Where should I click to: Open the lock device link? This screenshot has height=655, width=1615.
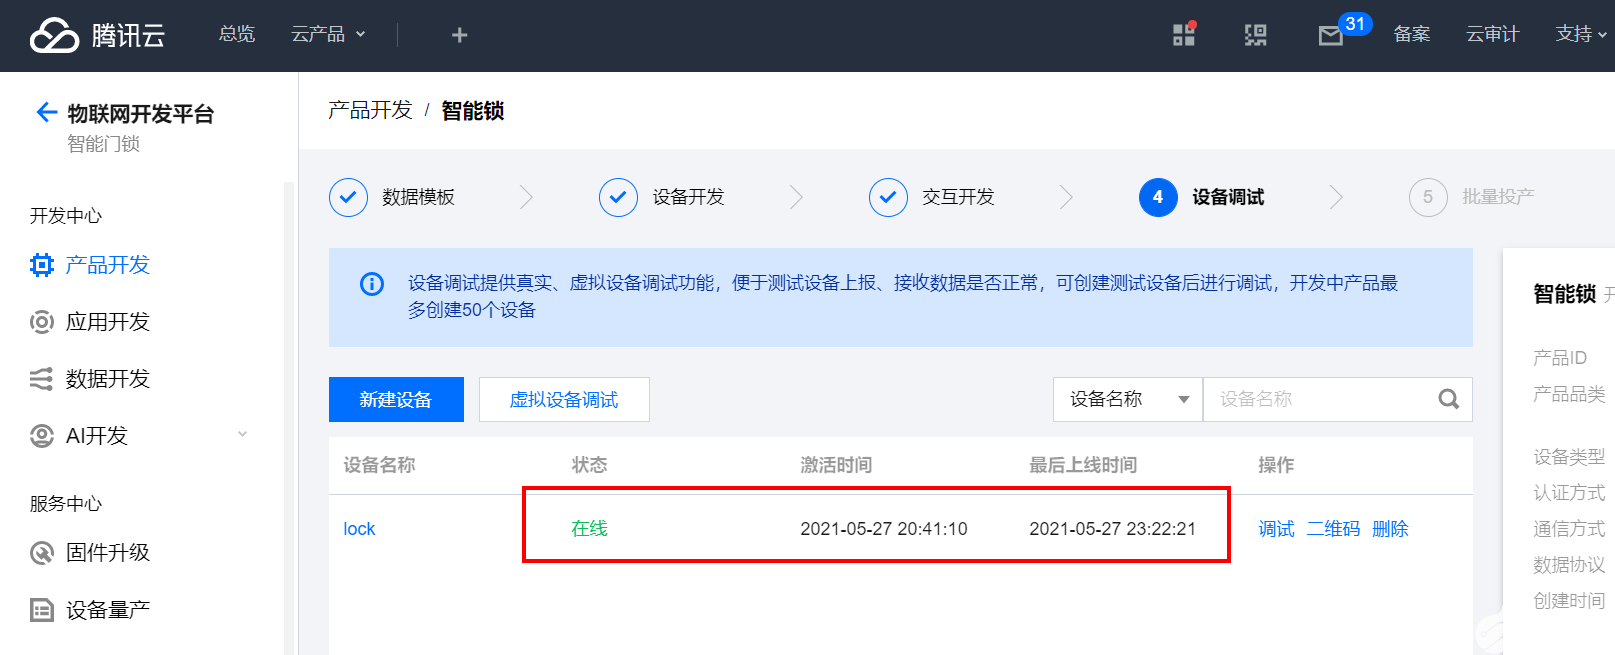(359, 529)
